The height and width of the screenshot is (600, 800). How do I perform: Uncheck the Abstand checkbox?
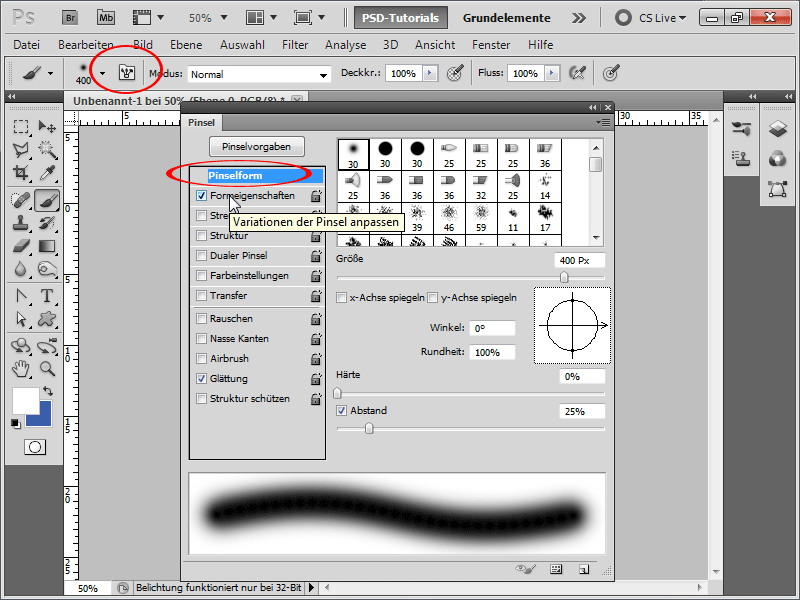click(x=341, y=411)
